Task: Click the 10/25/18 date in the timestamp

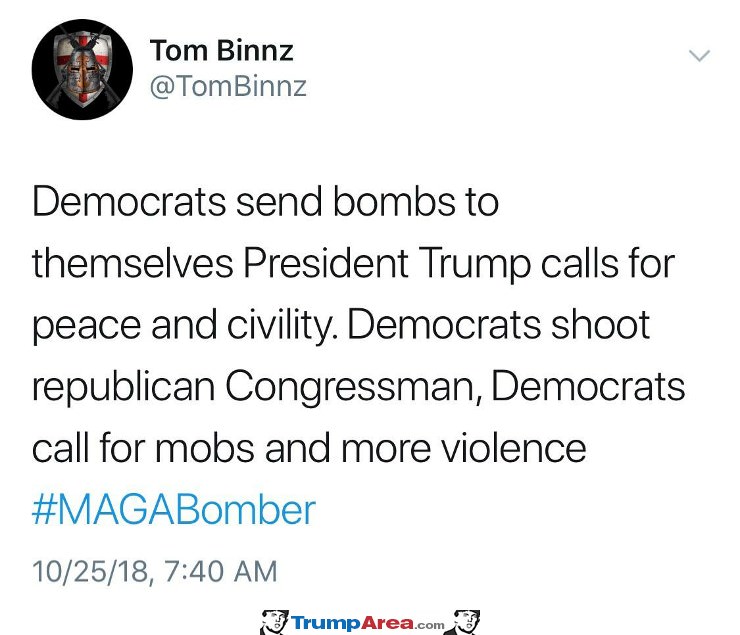Action: 89,571
